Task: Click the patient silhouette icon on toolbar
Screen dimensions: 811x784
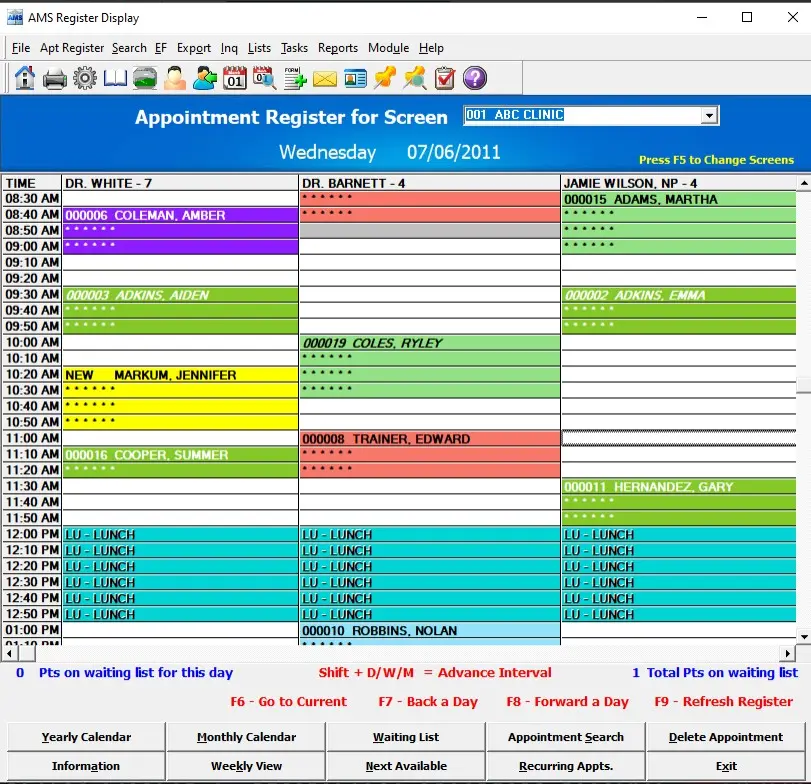Action: [x=176, y=78]
